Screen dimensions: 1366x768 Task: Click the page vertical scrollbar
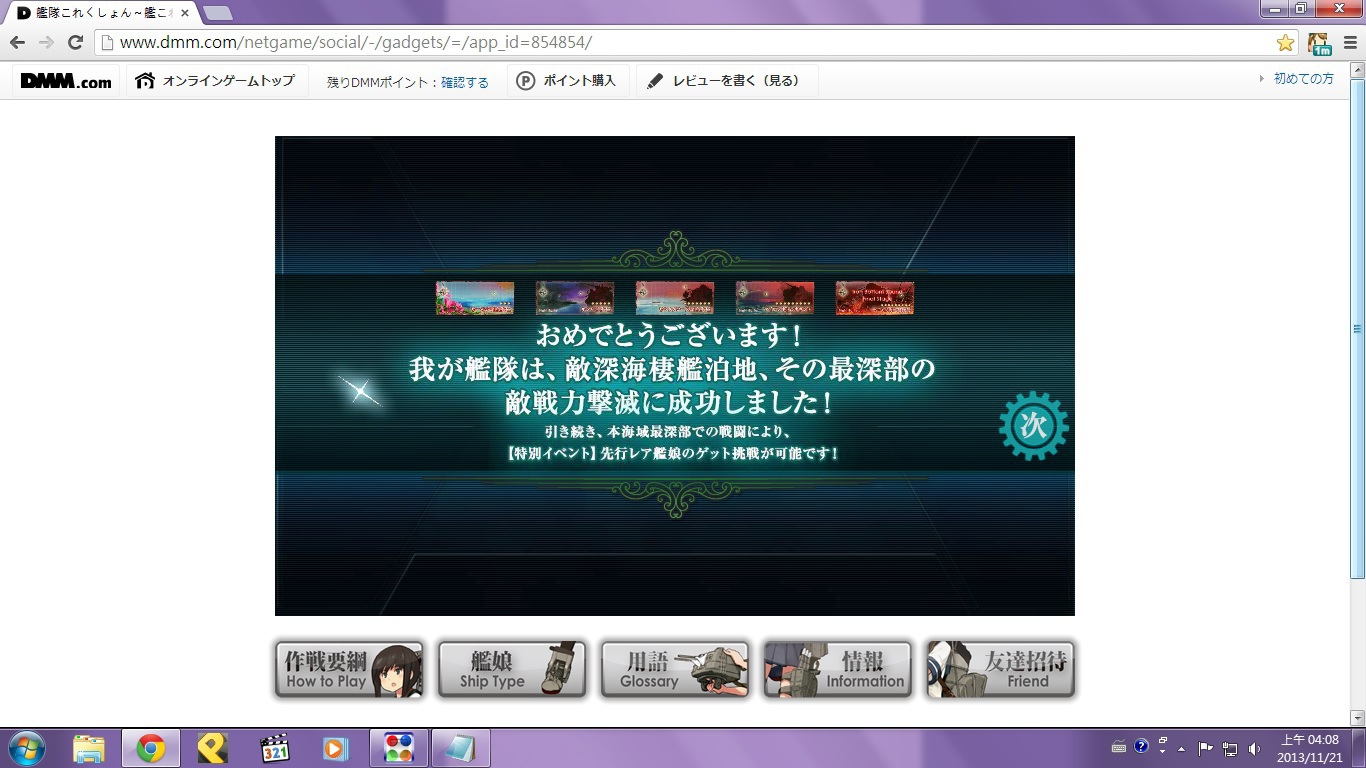[1357, 330]
